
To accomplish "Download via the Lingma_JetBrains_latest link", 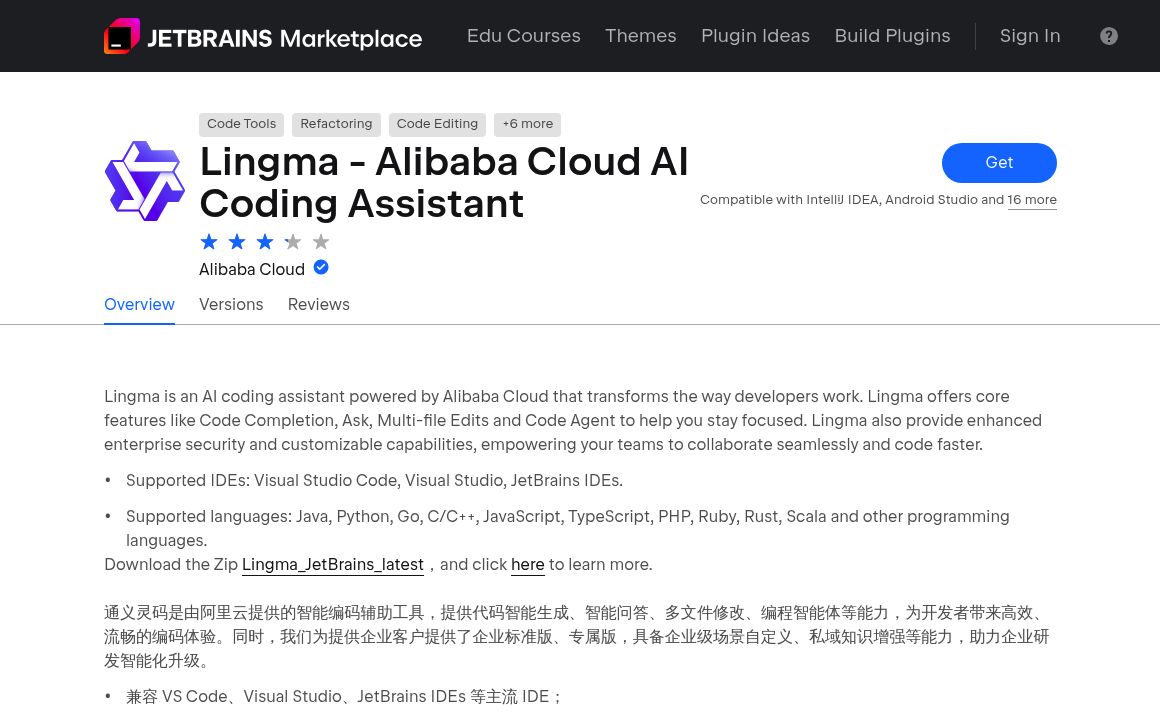I will tap(333, 564).
